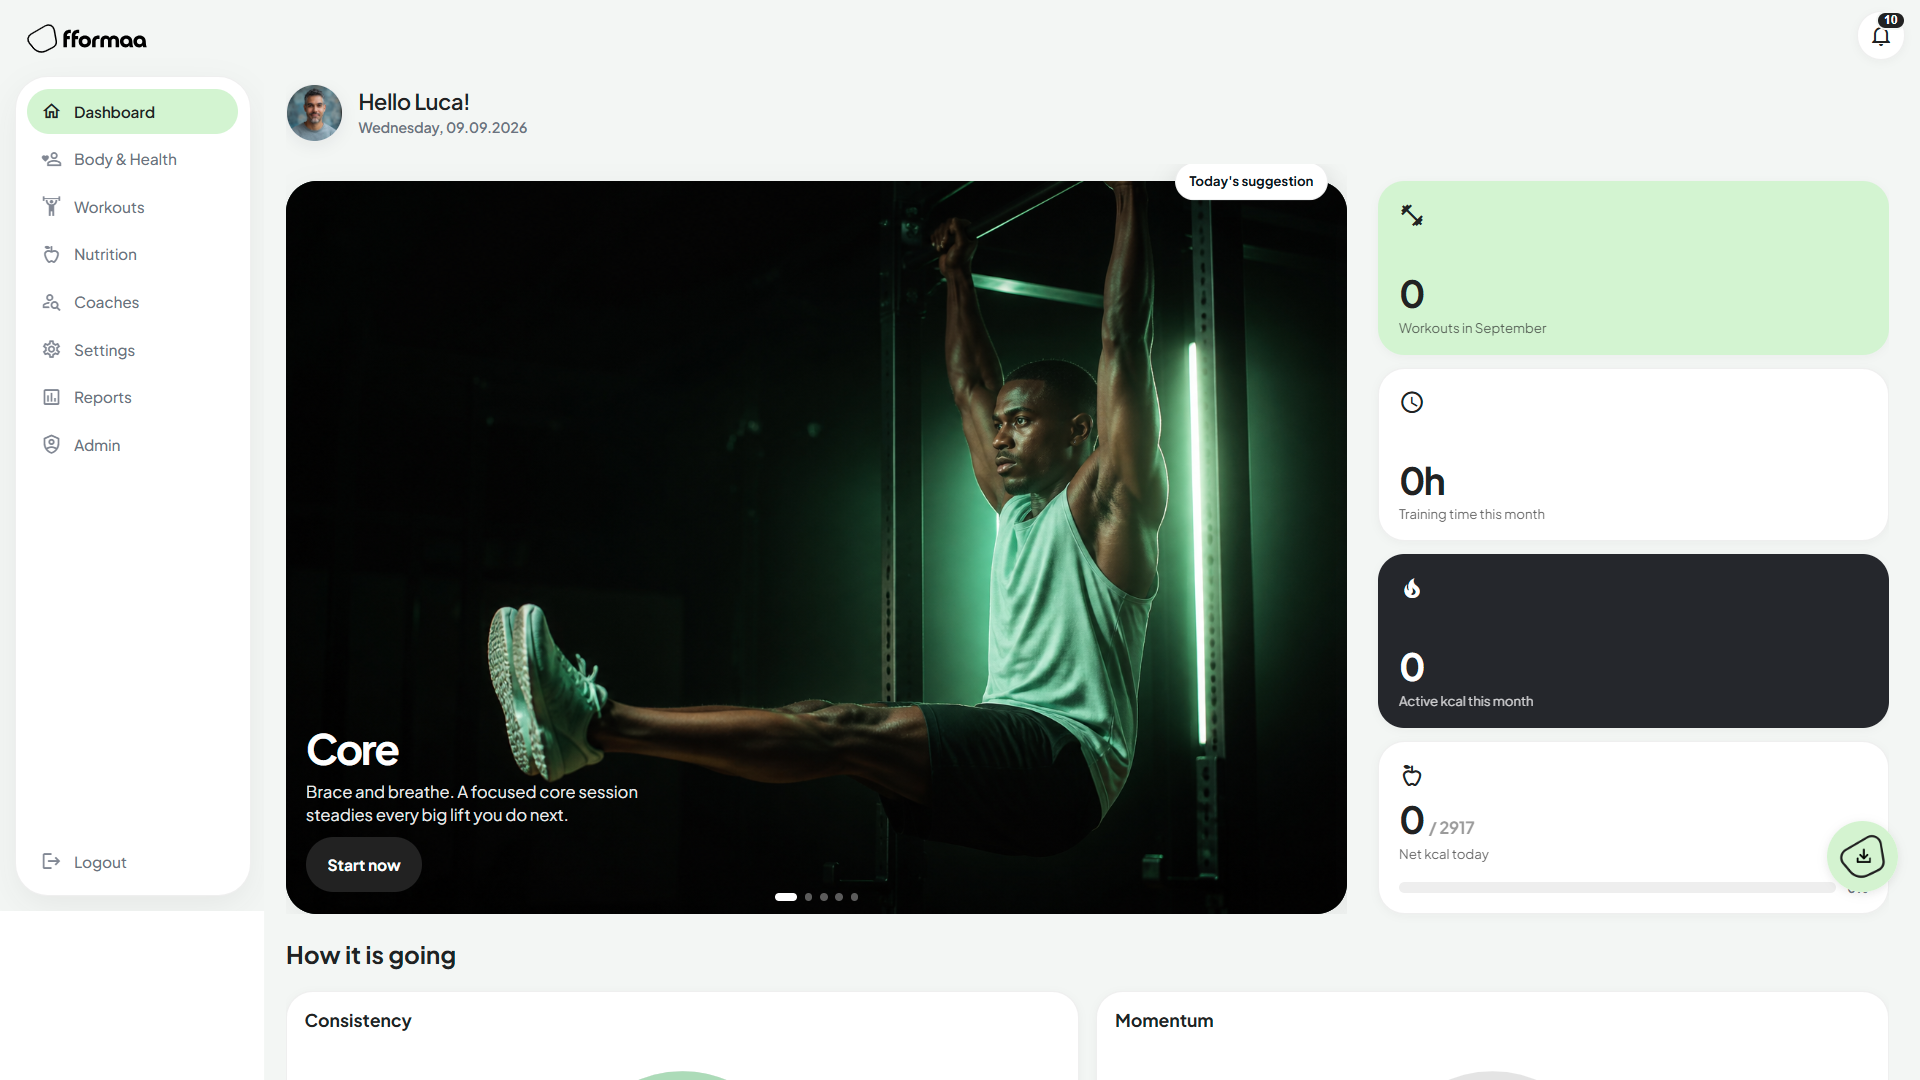Viewport: 1920px width, 1080px height.
Task: Select the first carousel slide indicator
Action: [x=786, y=897]
